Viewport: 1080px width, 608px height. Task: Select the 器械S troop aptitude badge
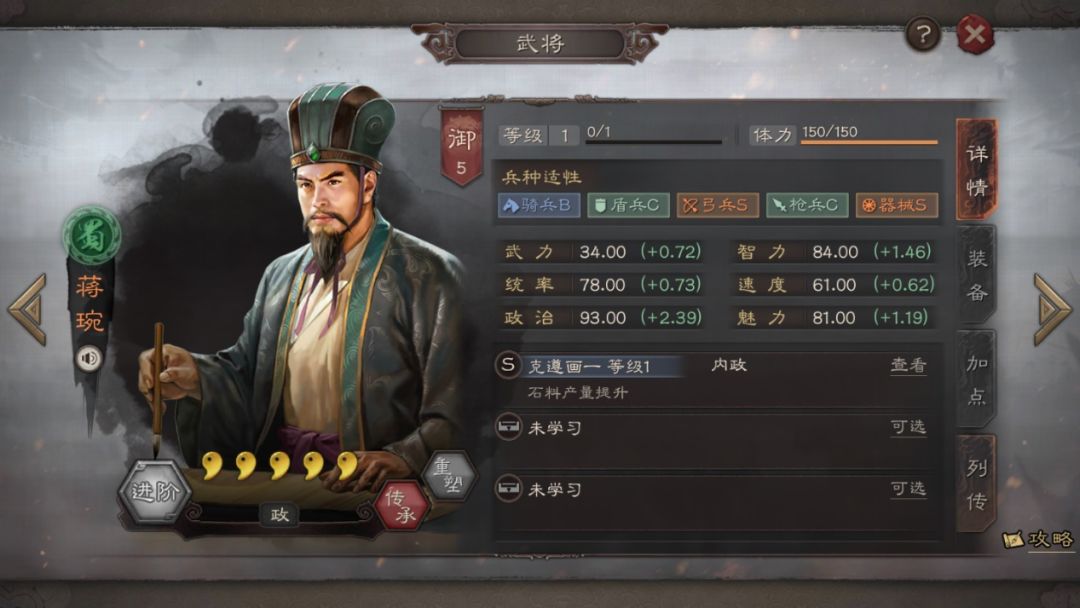pos(897,205)
